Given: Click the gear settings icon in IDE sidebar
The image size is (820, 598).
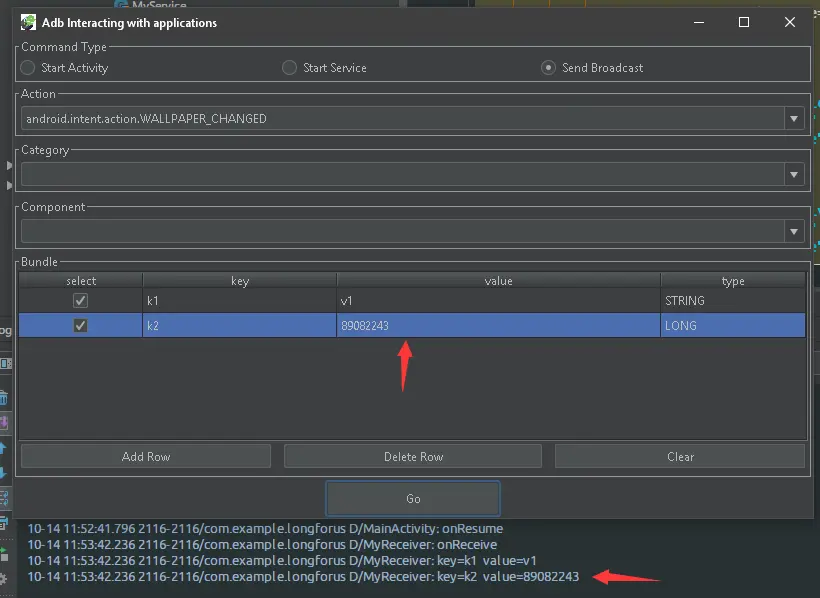Looking at the screenshot, I should point(3,579).
